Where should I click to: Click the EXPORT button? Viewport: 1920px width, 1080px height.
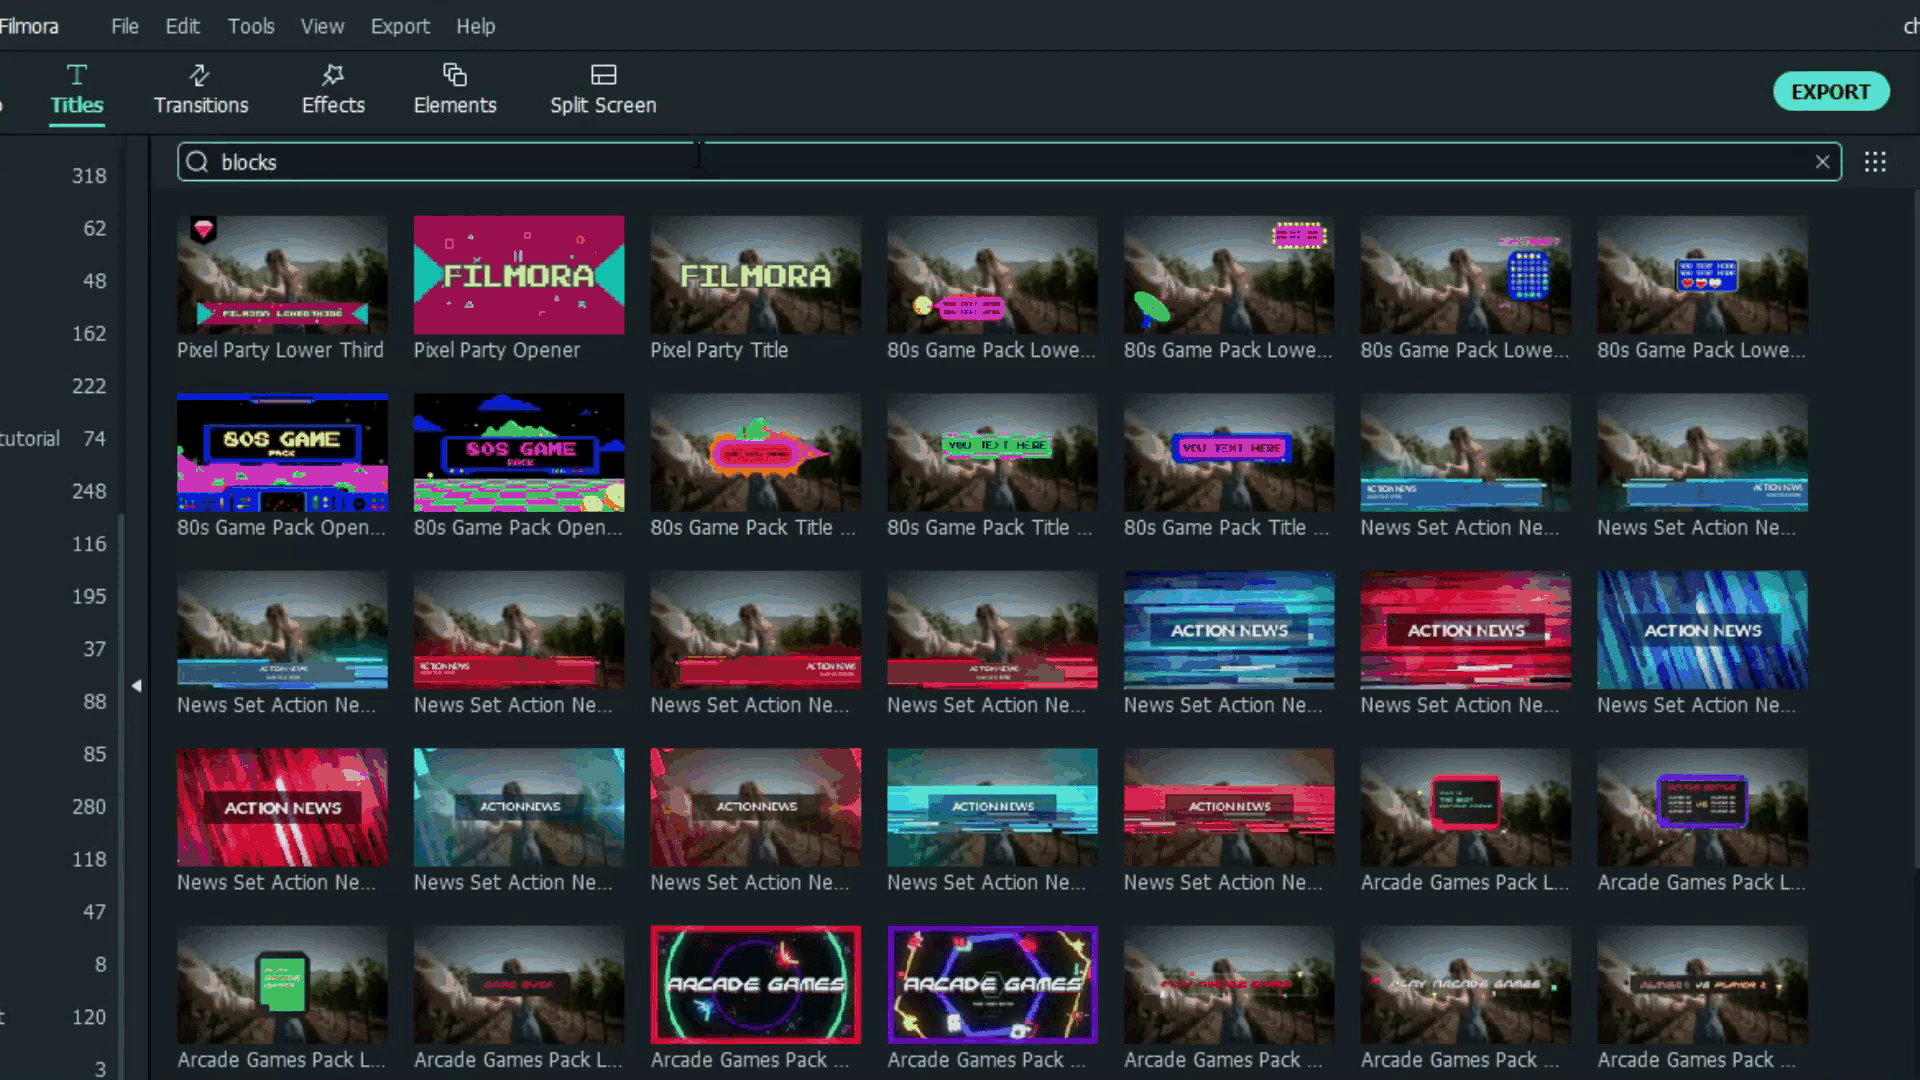tap(1832, 91)
